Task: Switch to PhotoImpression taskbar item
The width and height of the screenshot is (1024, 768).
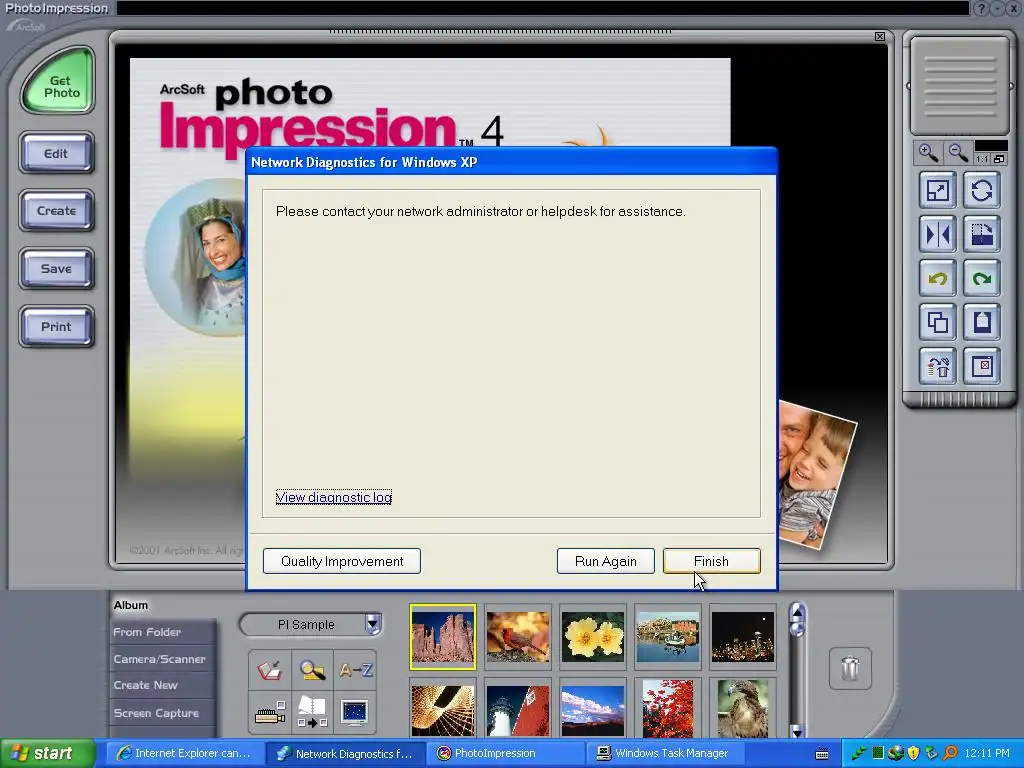Action: click(x=505, y=754)
